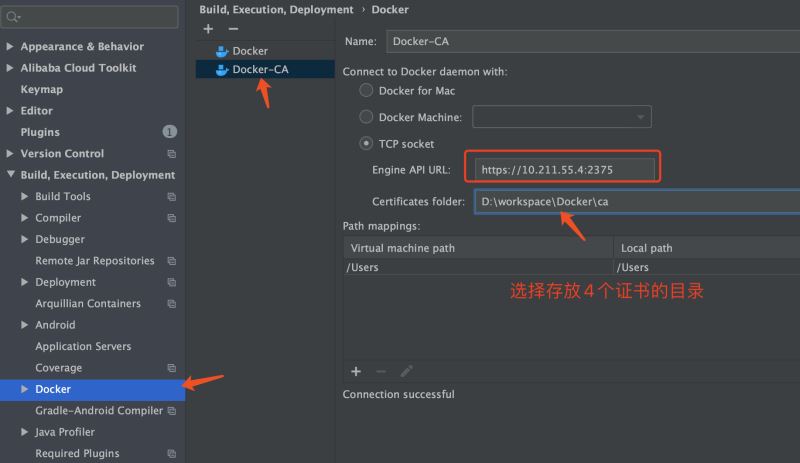Open the Keymap settings page
Viewport: 800px width, 463px height.
[41, 90]
